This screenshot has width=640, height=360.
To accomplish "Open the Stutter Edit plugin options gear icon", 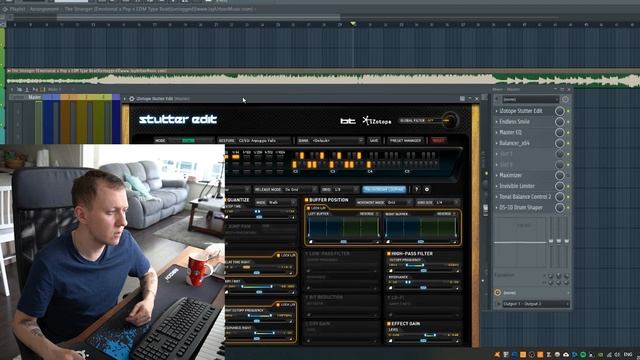I will point(132,99).
